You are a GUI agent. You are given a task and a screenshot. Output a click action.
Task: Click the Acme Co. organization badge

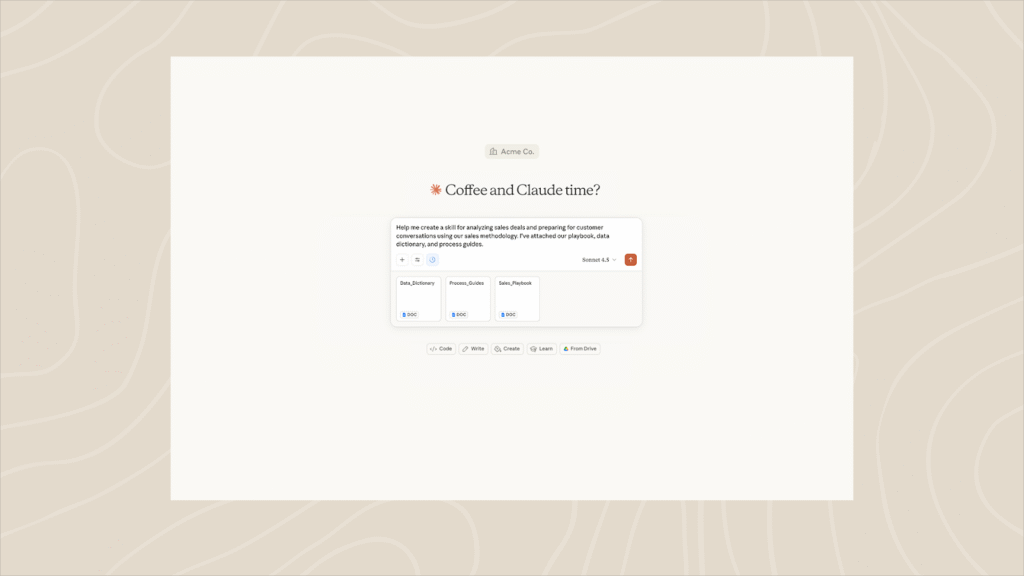(x=512, y=152)
